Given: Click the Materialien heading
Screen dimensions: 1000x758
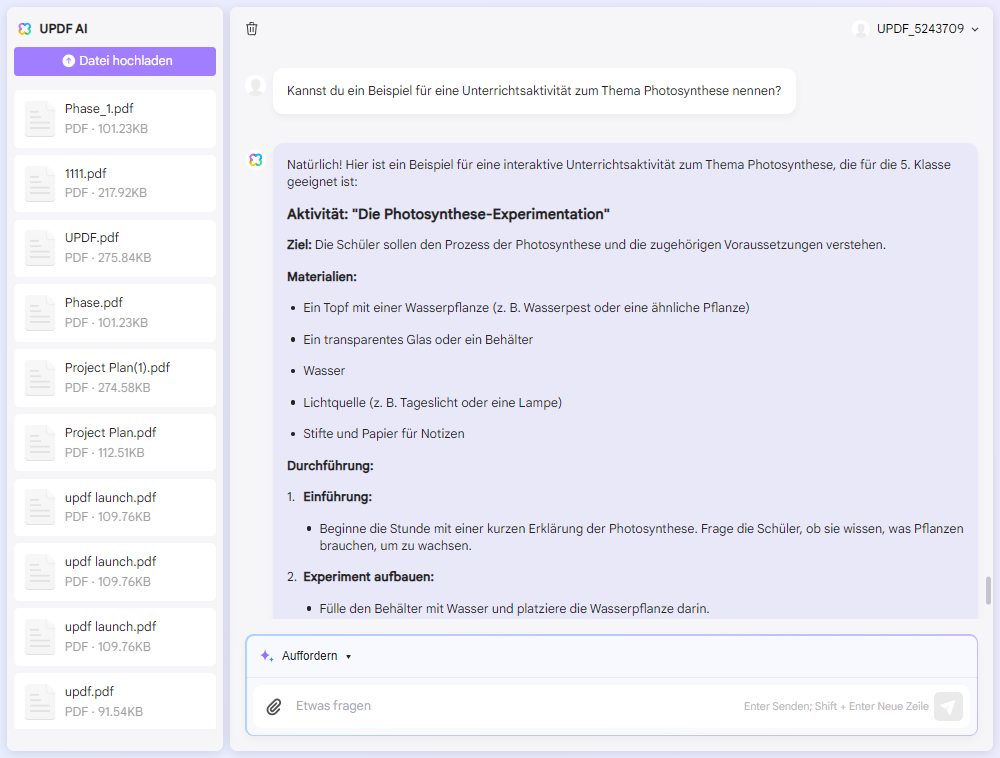Looking at the screenshot, I should (x=322, y=277).
